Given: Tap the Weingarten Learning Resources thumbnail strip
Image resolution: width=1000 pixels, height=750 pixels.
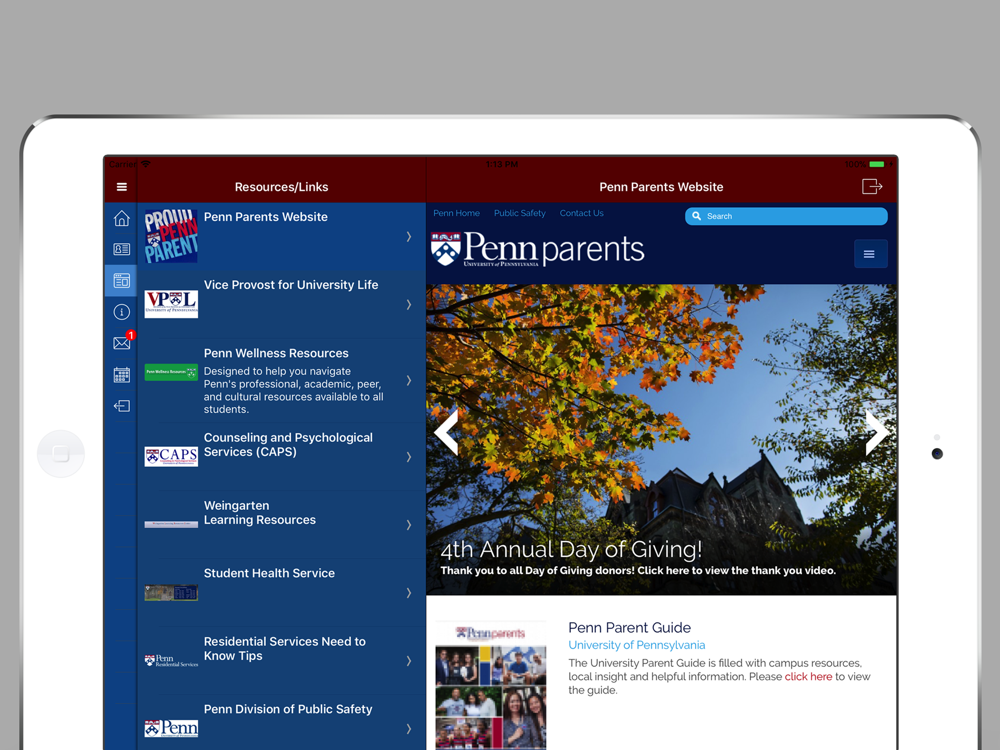Looking at the screenshot, I should [x=171, y=524].
